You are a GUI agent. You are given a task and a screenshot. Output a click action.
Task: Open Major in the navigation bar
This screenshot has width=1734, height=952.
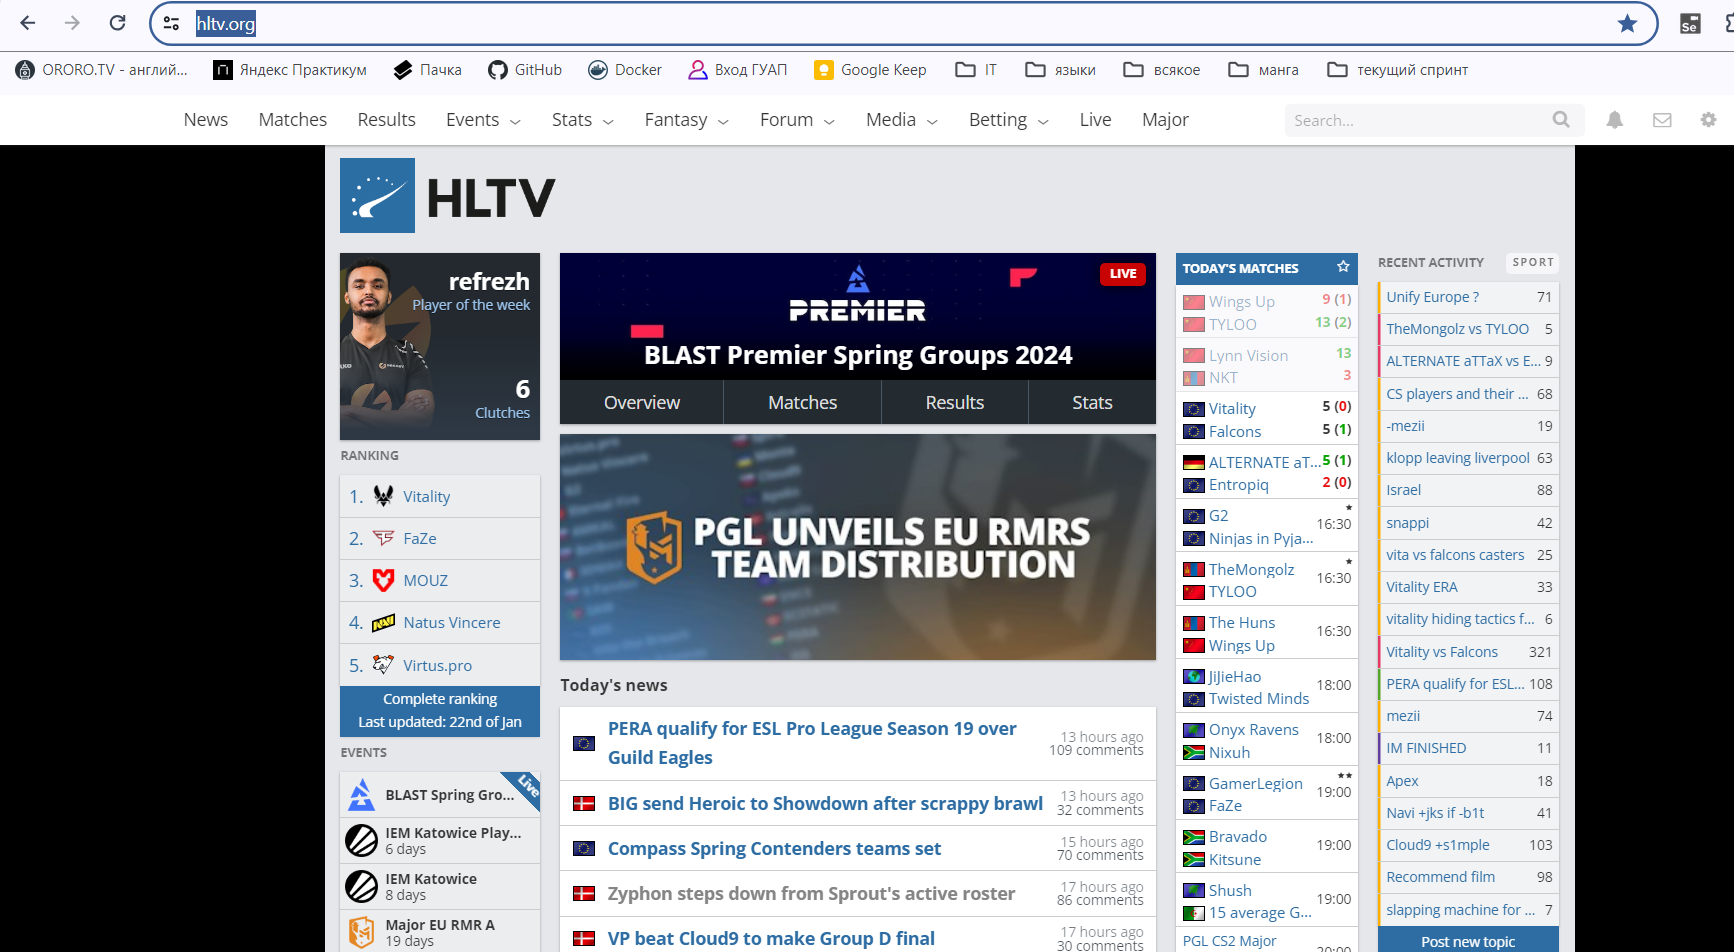[x=1165, y=120]
